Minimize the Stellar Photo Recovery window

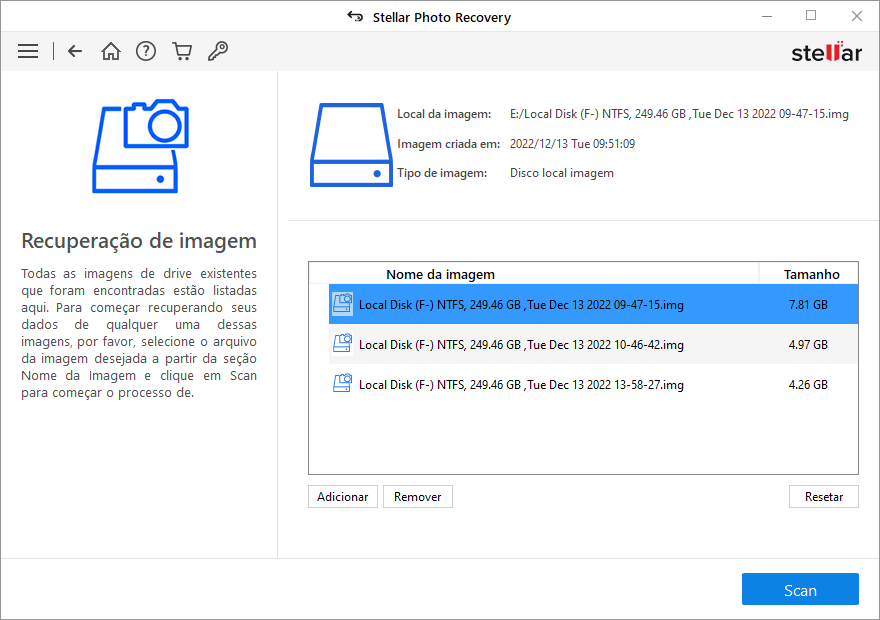767,16
